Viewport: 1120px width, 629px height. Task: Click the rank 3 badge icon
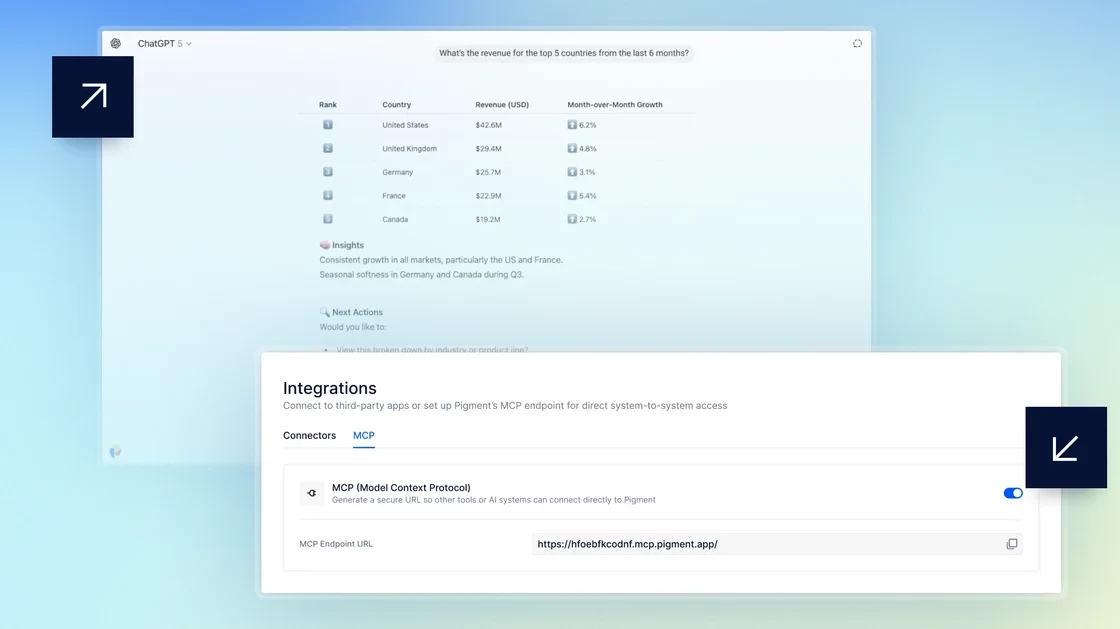[328, 171]
